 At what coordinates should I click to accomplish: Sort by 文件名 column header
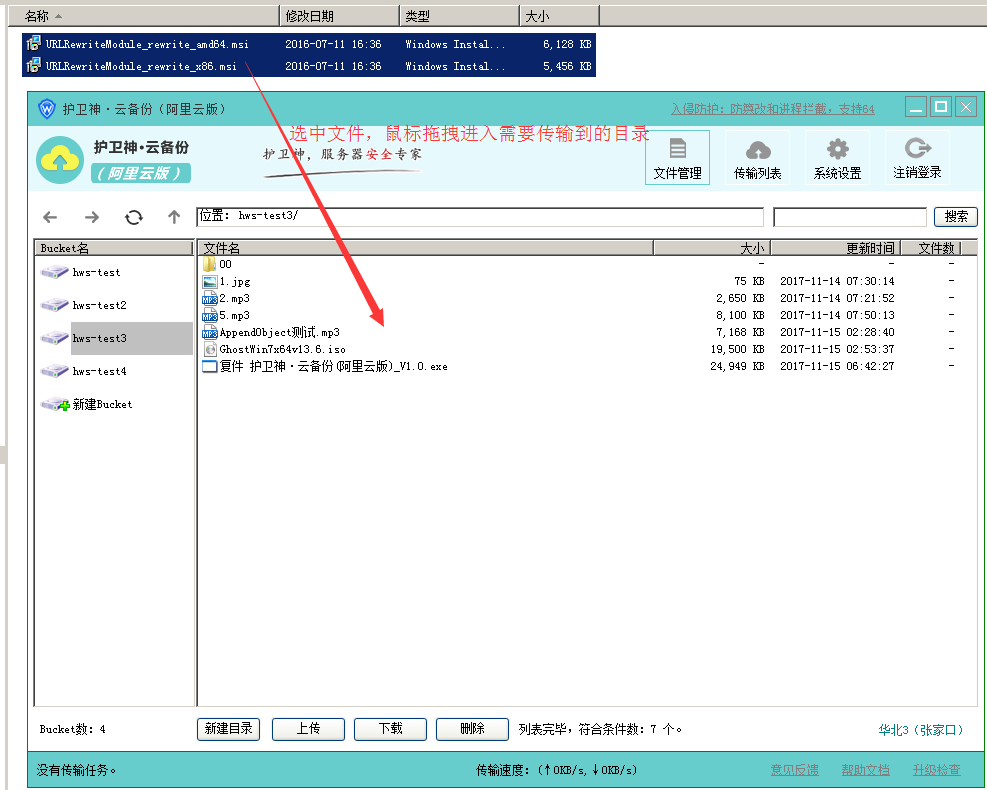[426, 248]
